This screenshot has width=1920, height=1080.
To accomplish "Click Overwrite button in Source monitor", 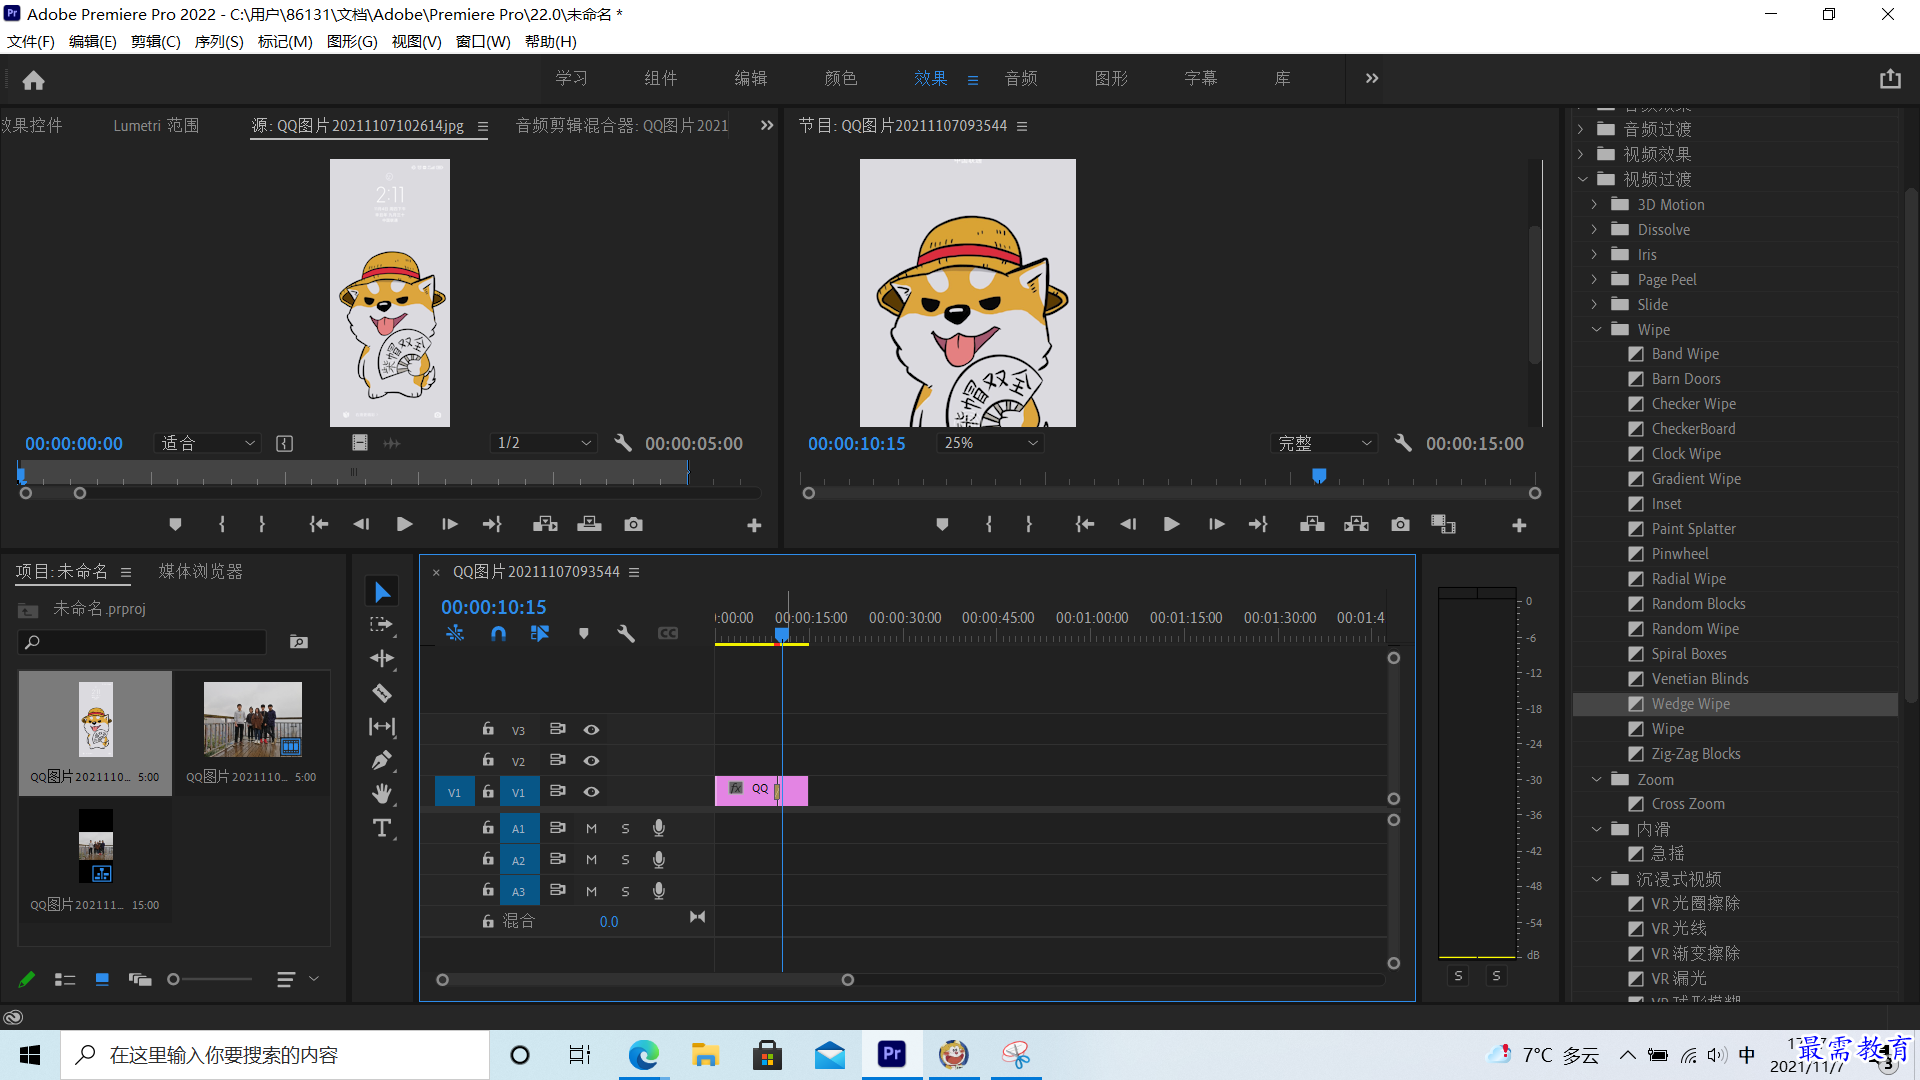I will [x=589, y=524].
